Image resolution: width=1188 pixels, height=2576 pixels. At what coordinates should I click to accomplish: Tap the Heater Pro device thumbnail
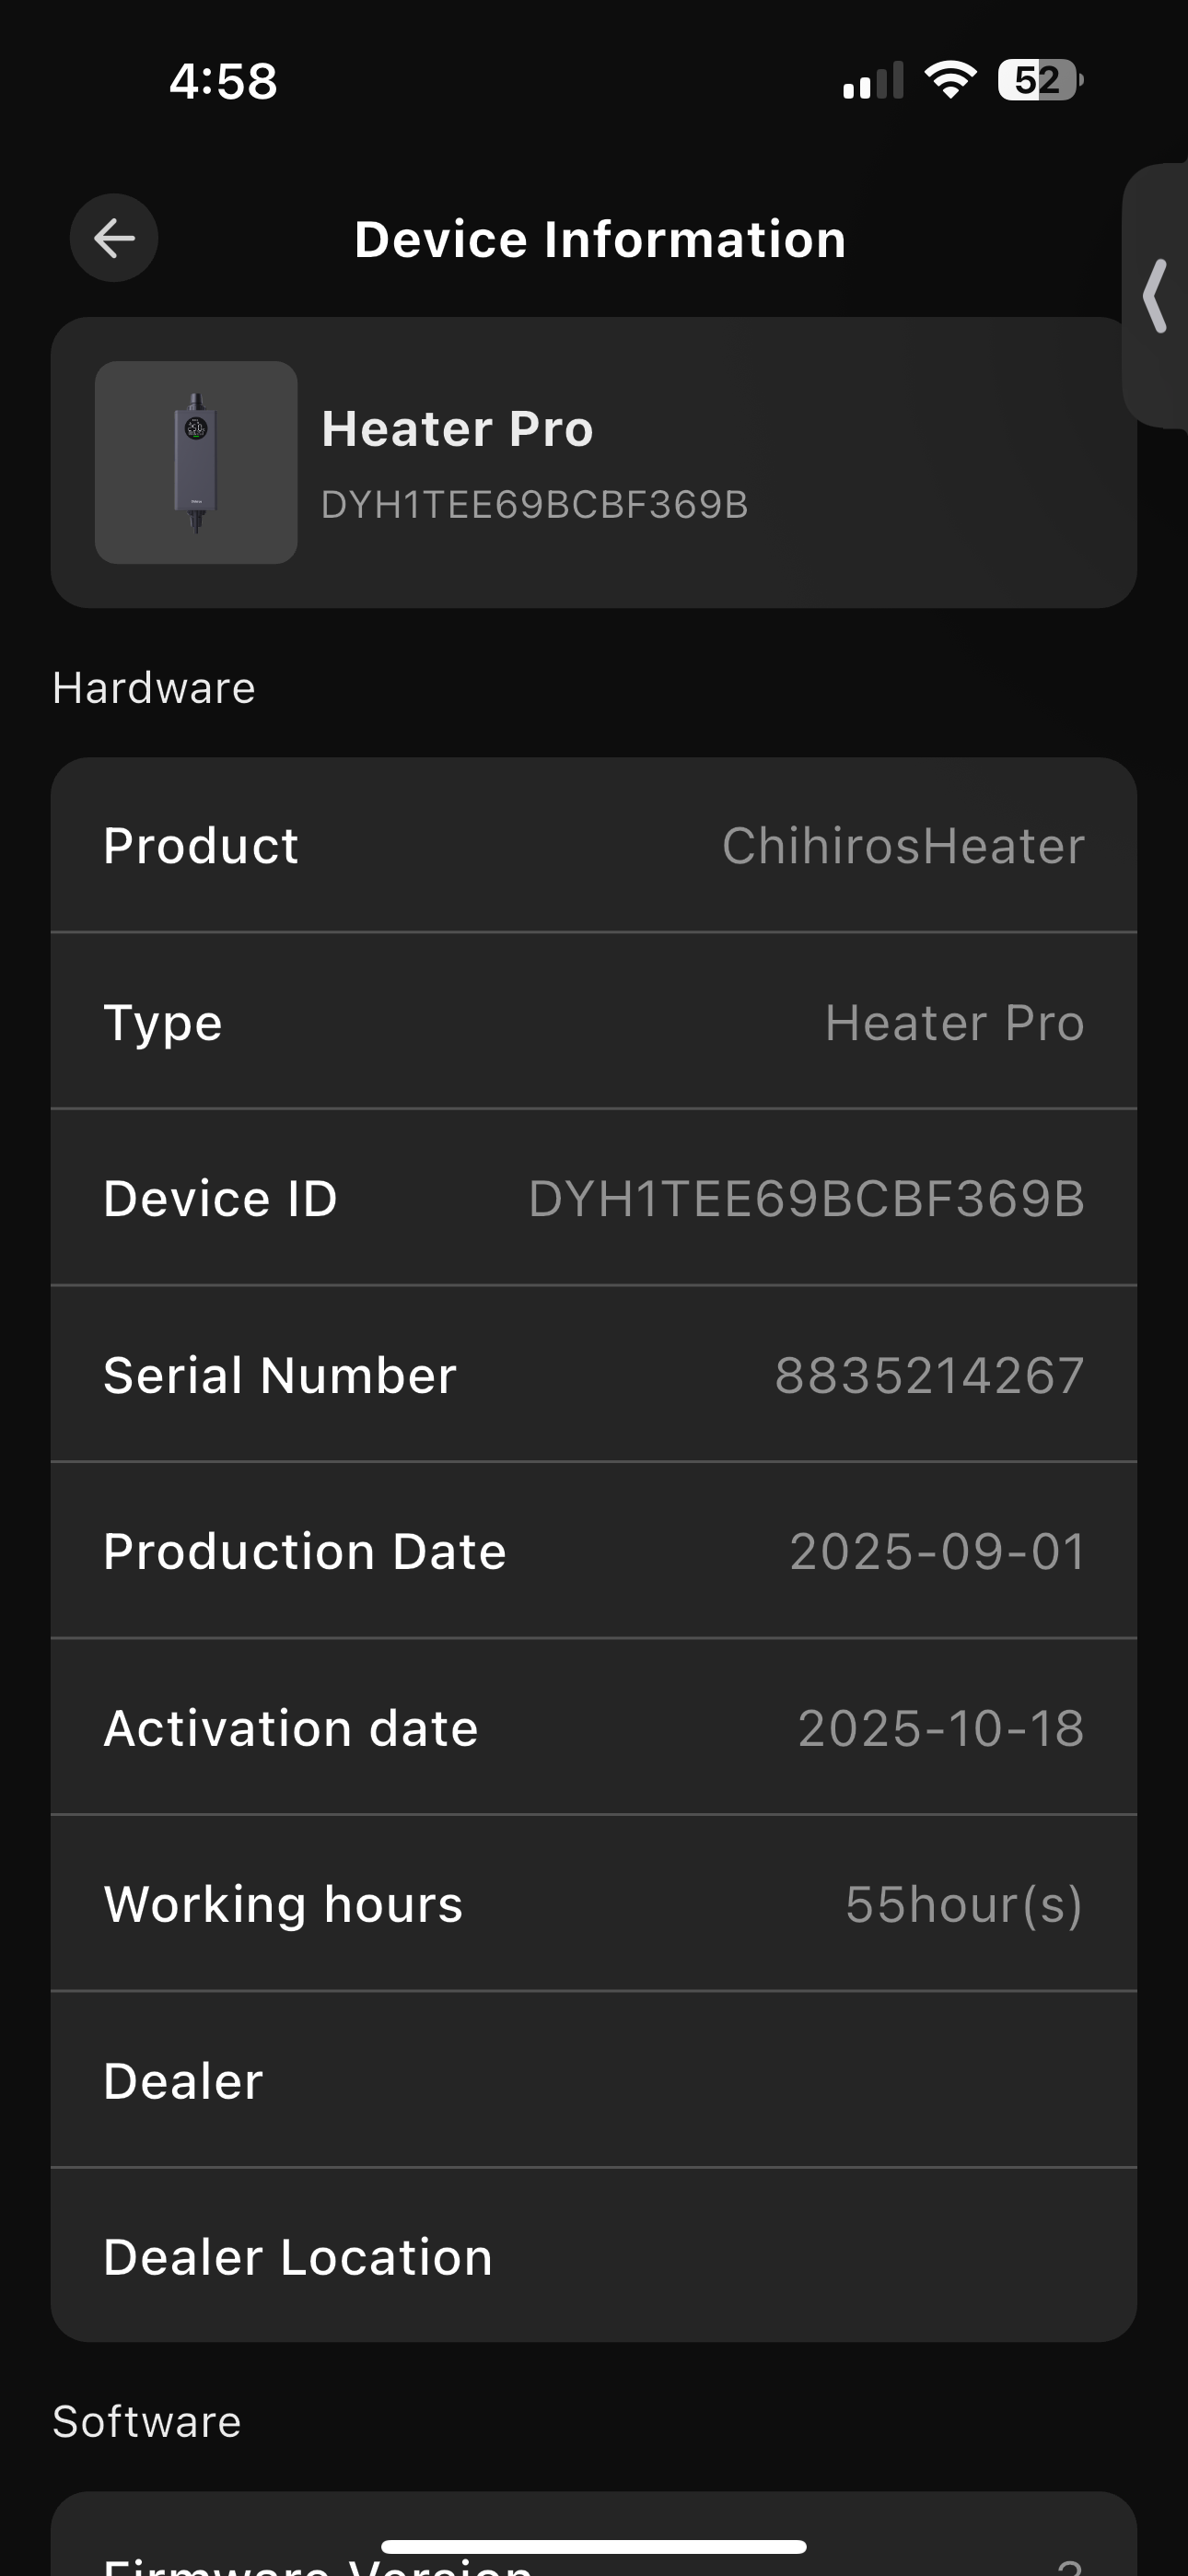point(196,463)
